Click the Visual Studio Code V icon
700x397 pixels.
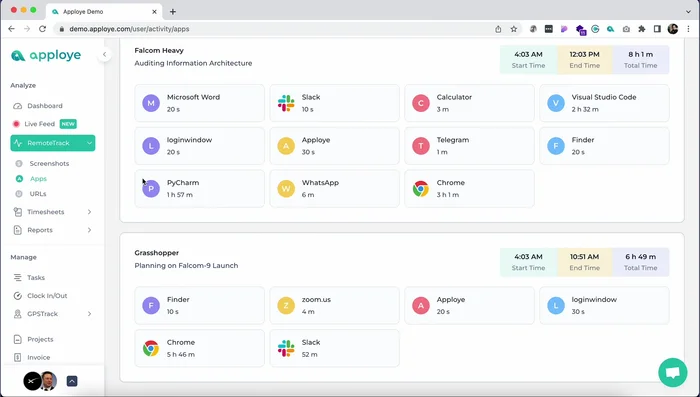point(556,103)
